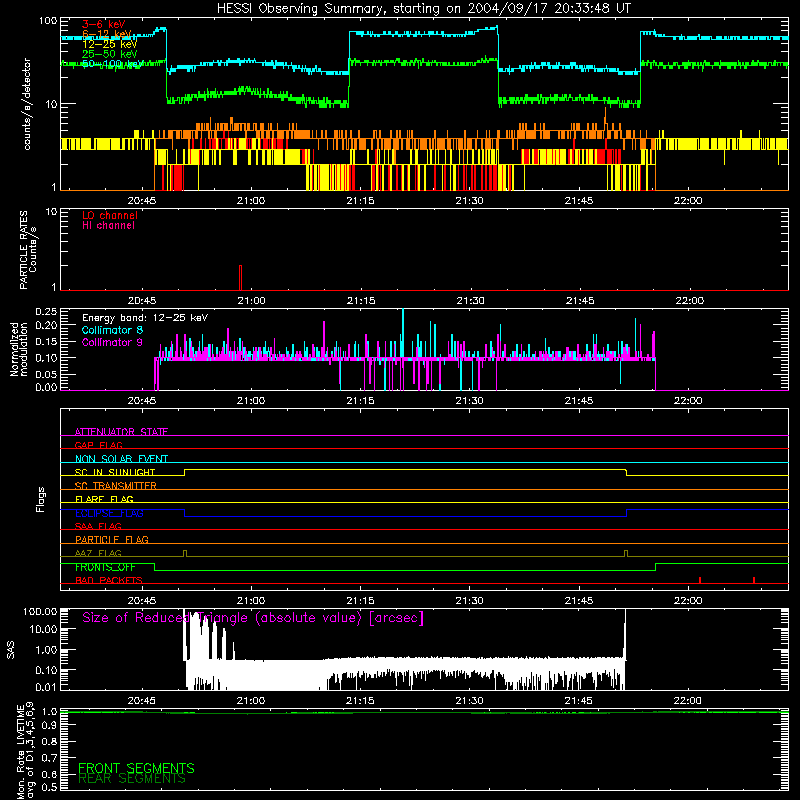Click the 'counts/s/detector' axis label
This screenshot has width=800, height=800.
pos(27,104)
